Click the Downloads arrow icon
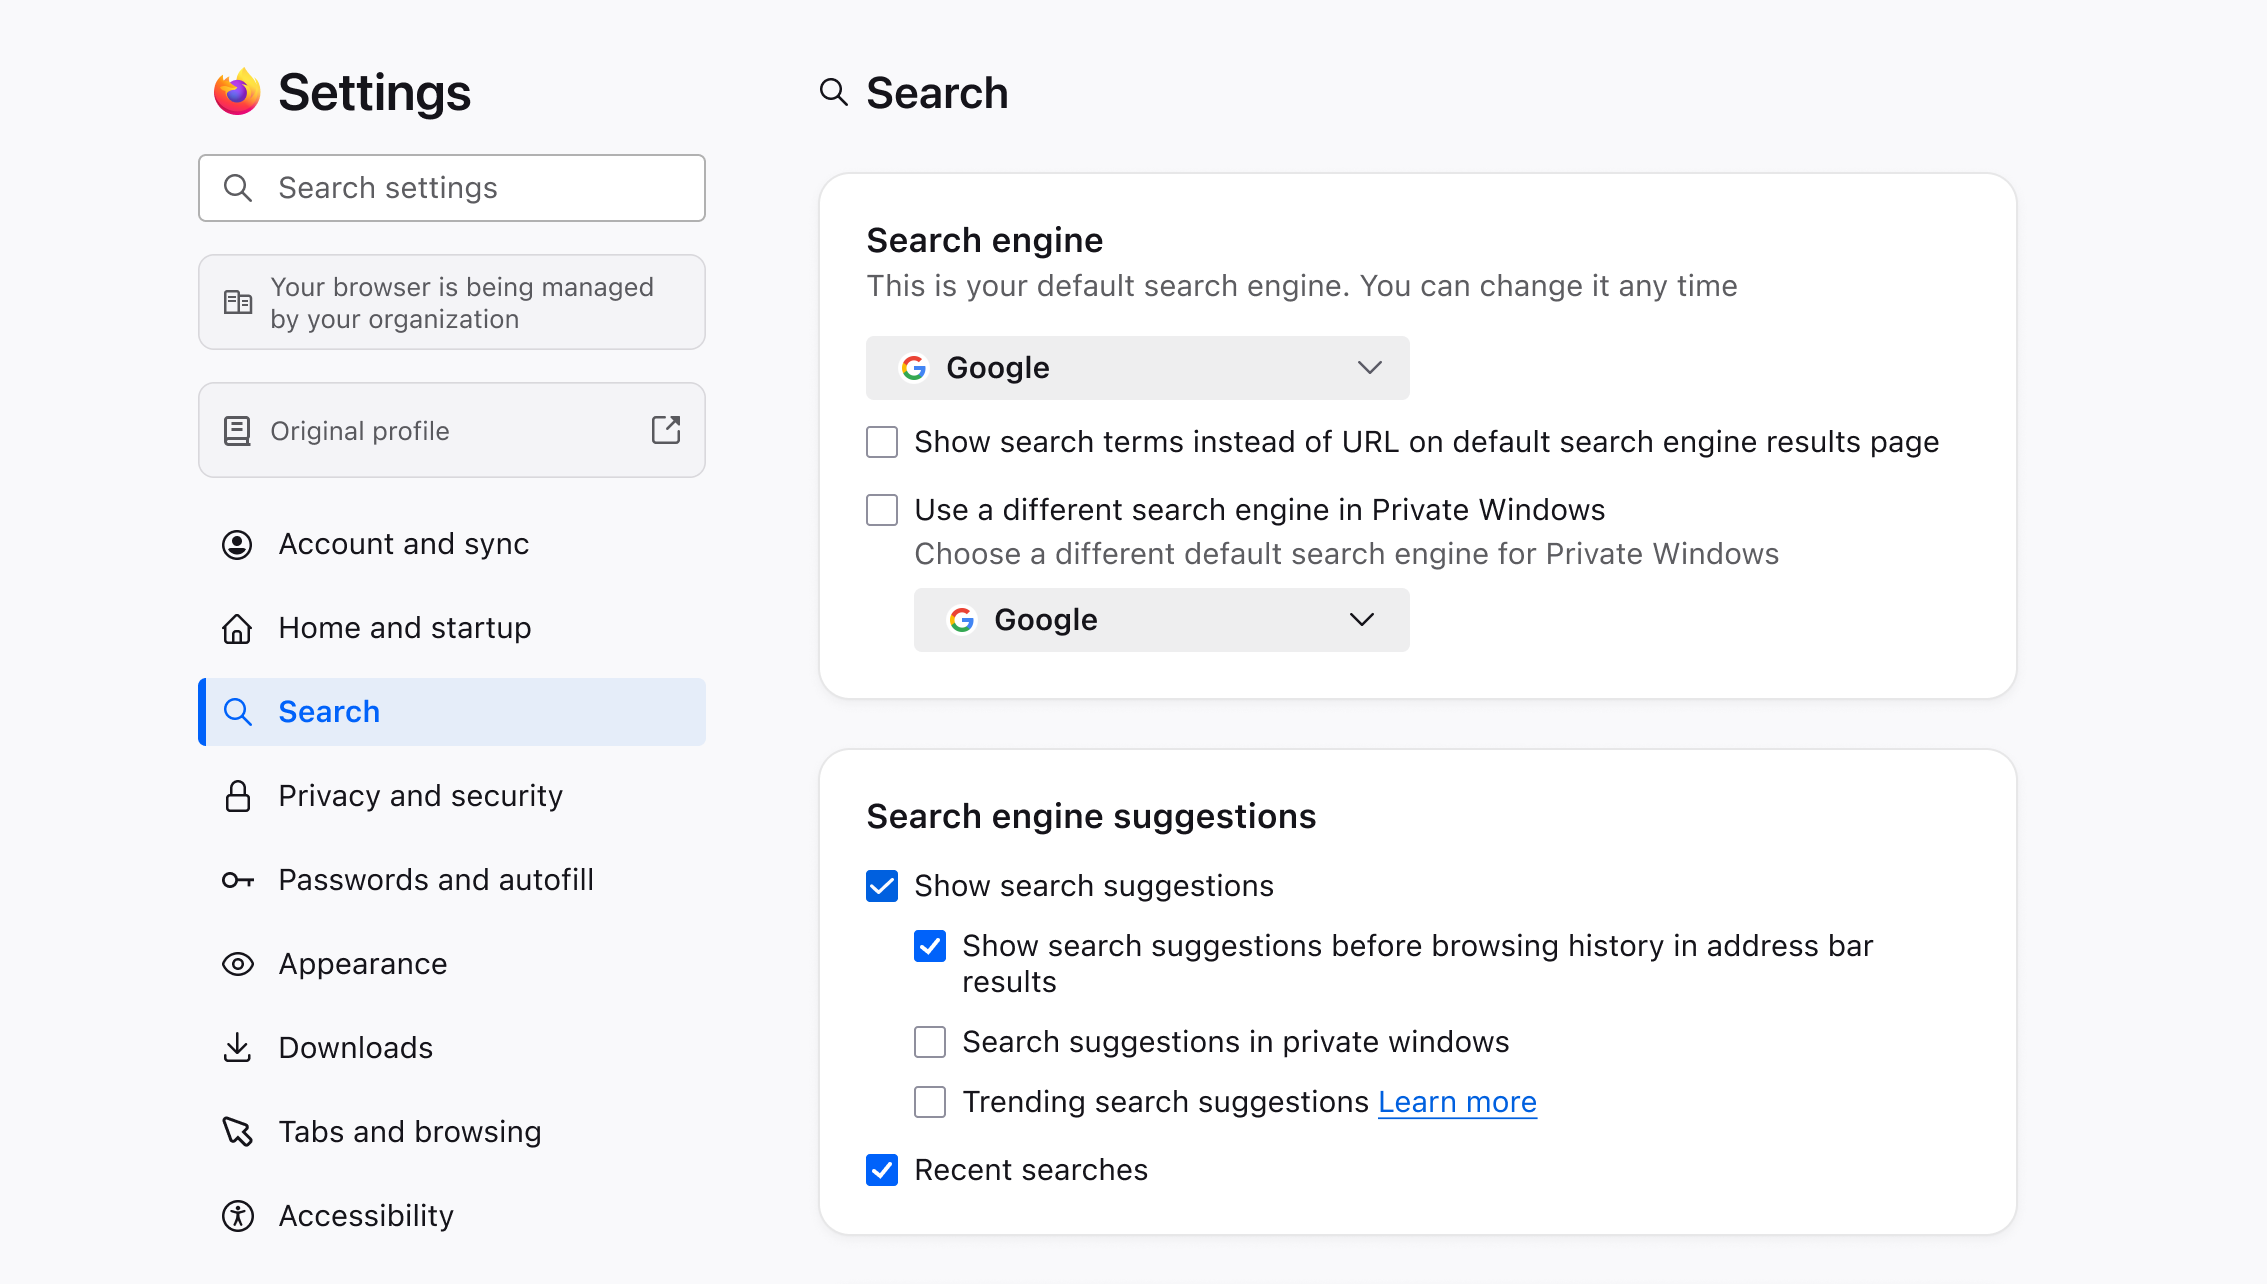This screenshot has height=1284, width=2267. point(237,1048)
